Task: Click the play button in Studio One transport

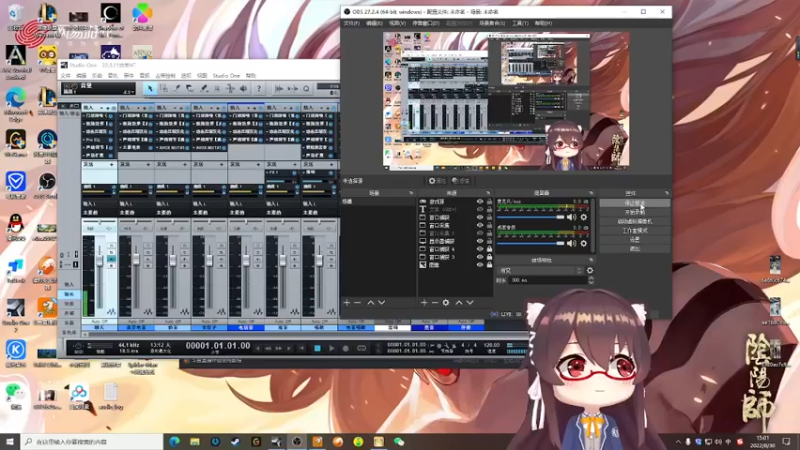Action: 331,348
